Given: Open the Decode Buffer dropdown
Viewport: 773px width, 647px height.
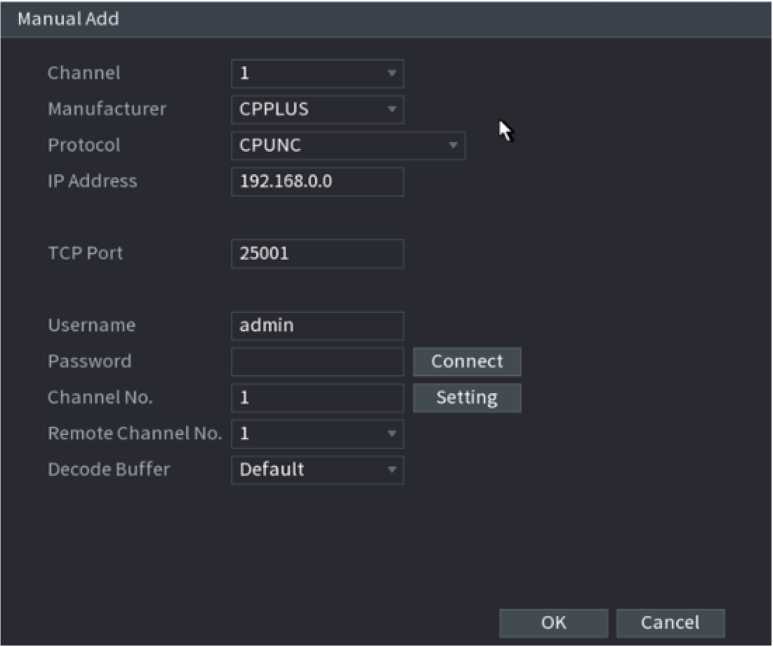Looking at the screenshot, I should [317, 469].
